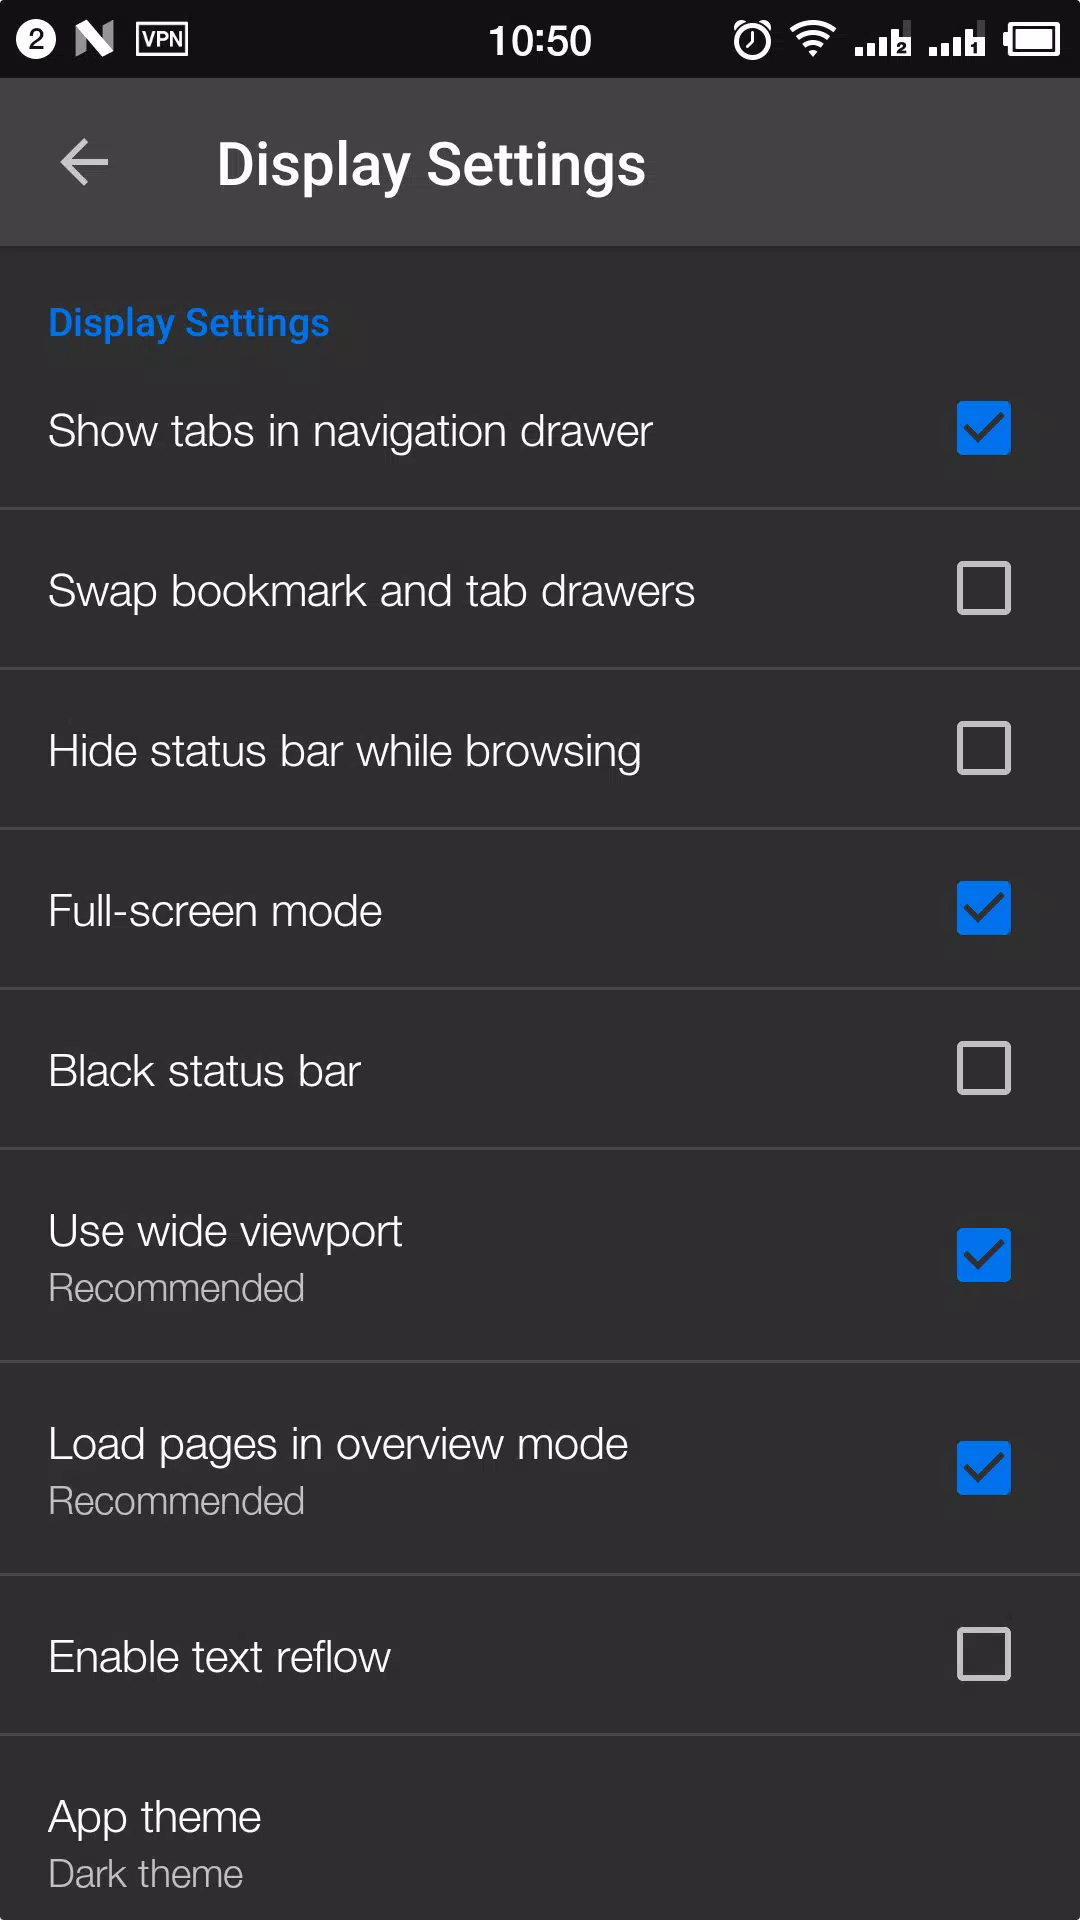This screenshot has height=1920, width=1080.
Task: Tap the SIM 2 signal strength icon
Action: (x=882, y=40)
